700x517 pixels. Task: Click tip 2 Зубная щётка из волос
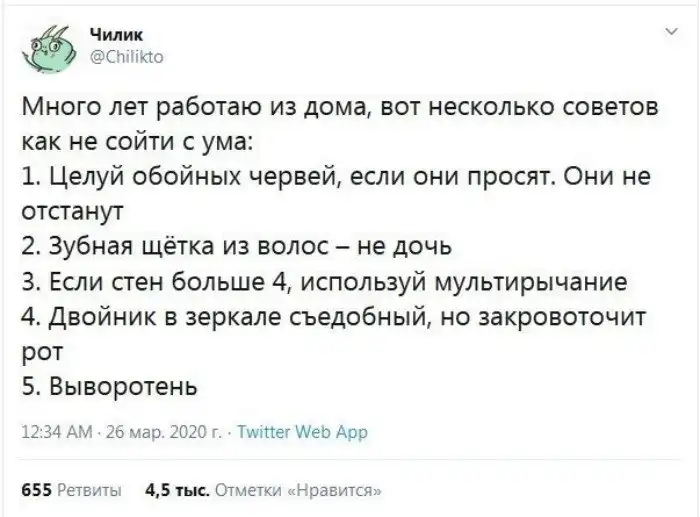click(x=237, y=243)
